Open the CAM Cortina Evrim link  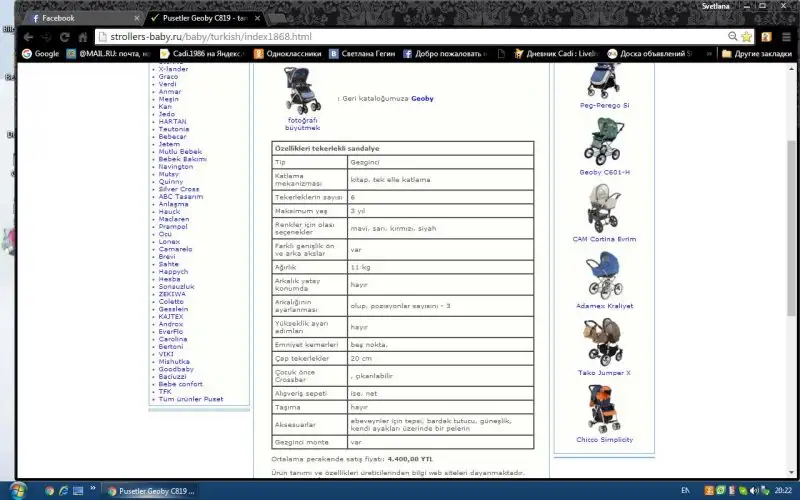pyautogui.click(x=604, y=239)
